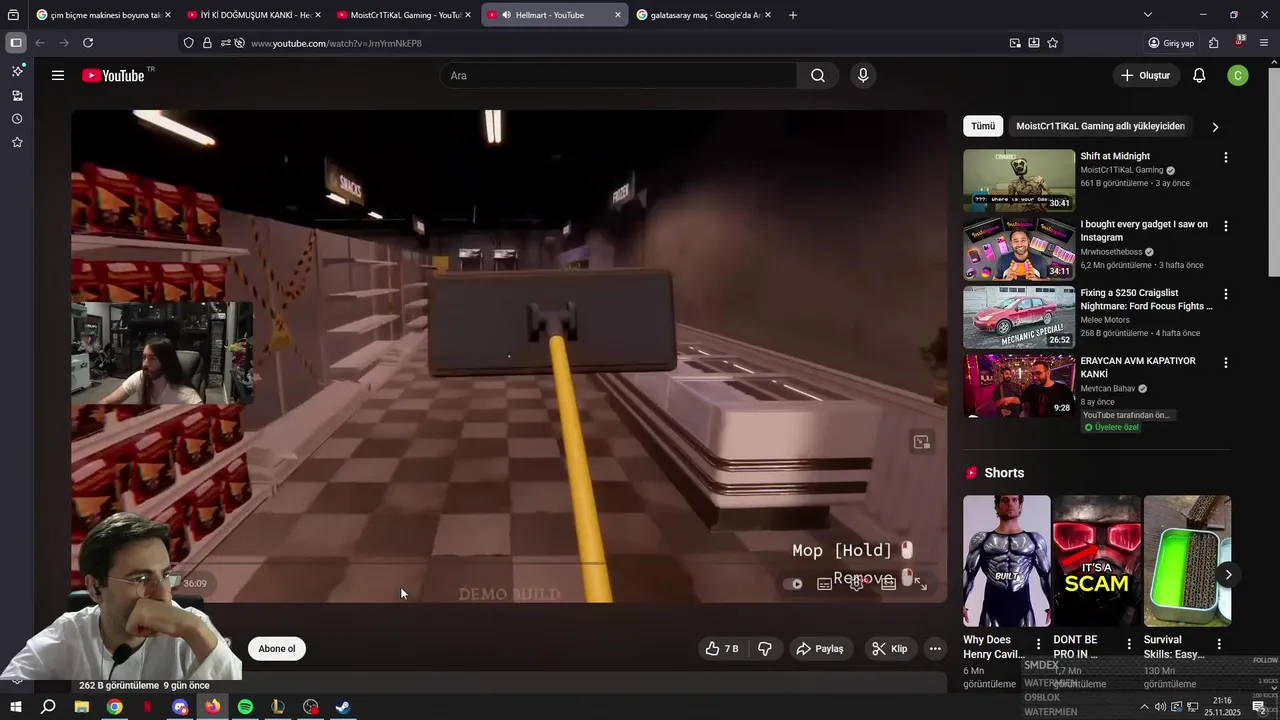Screen dimensions: 1280x720
Task: Go back in browser history
Action: click(40, 43)
